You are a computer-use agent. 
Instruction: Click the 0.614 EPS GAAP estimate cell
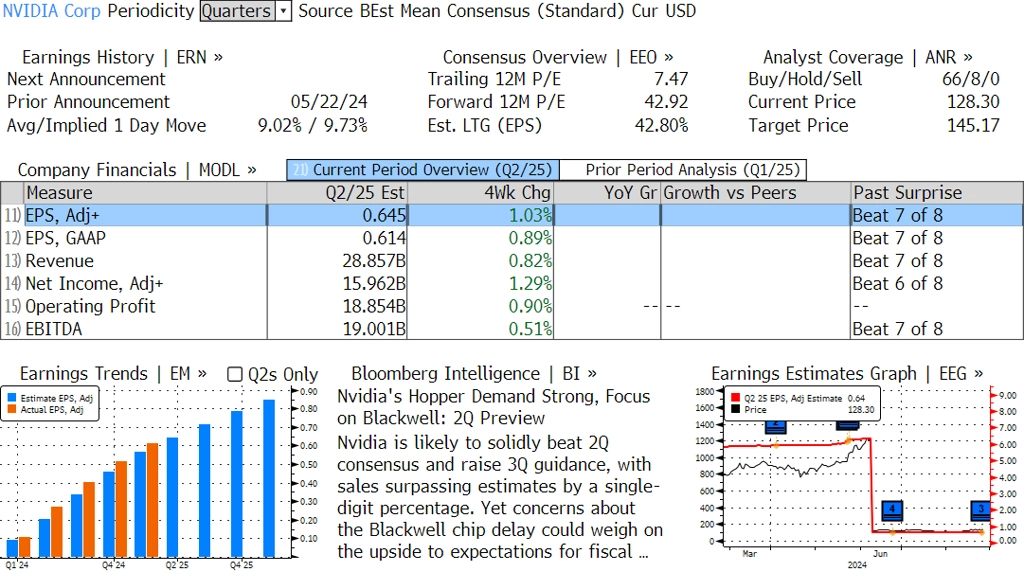[384, 238]
